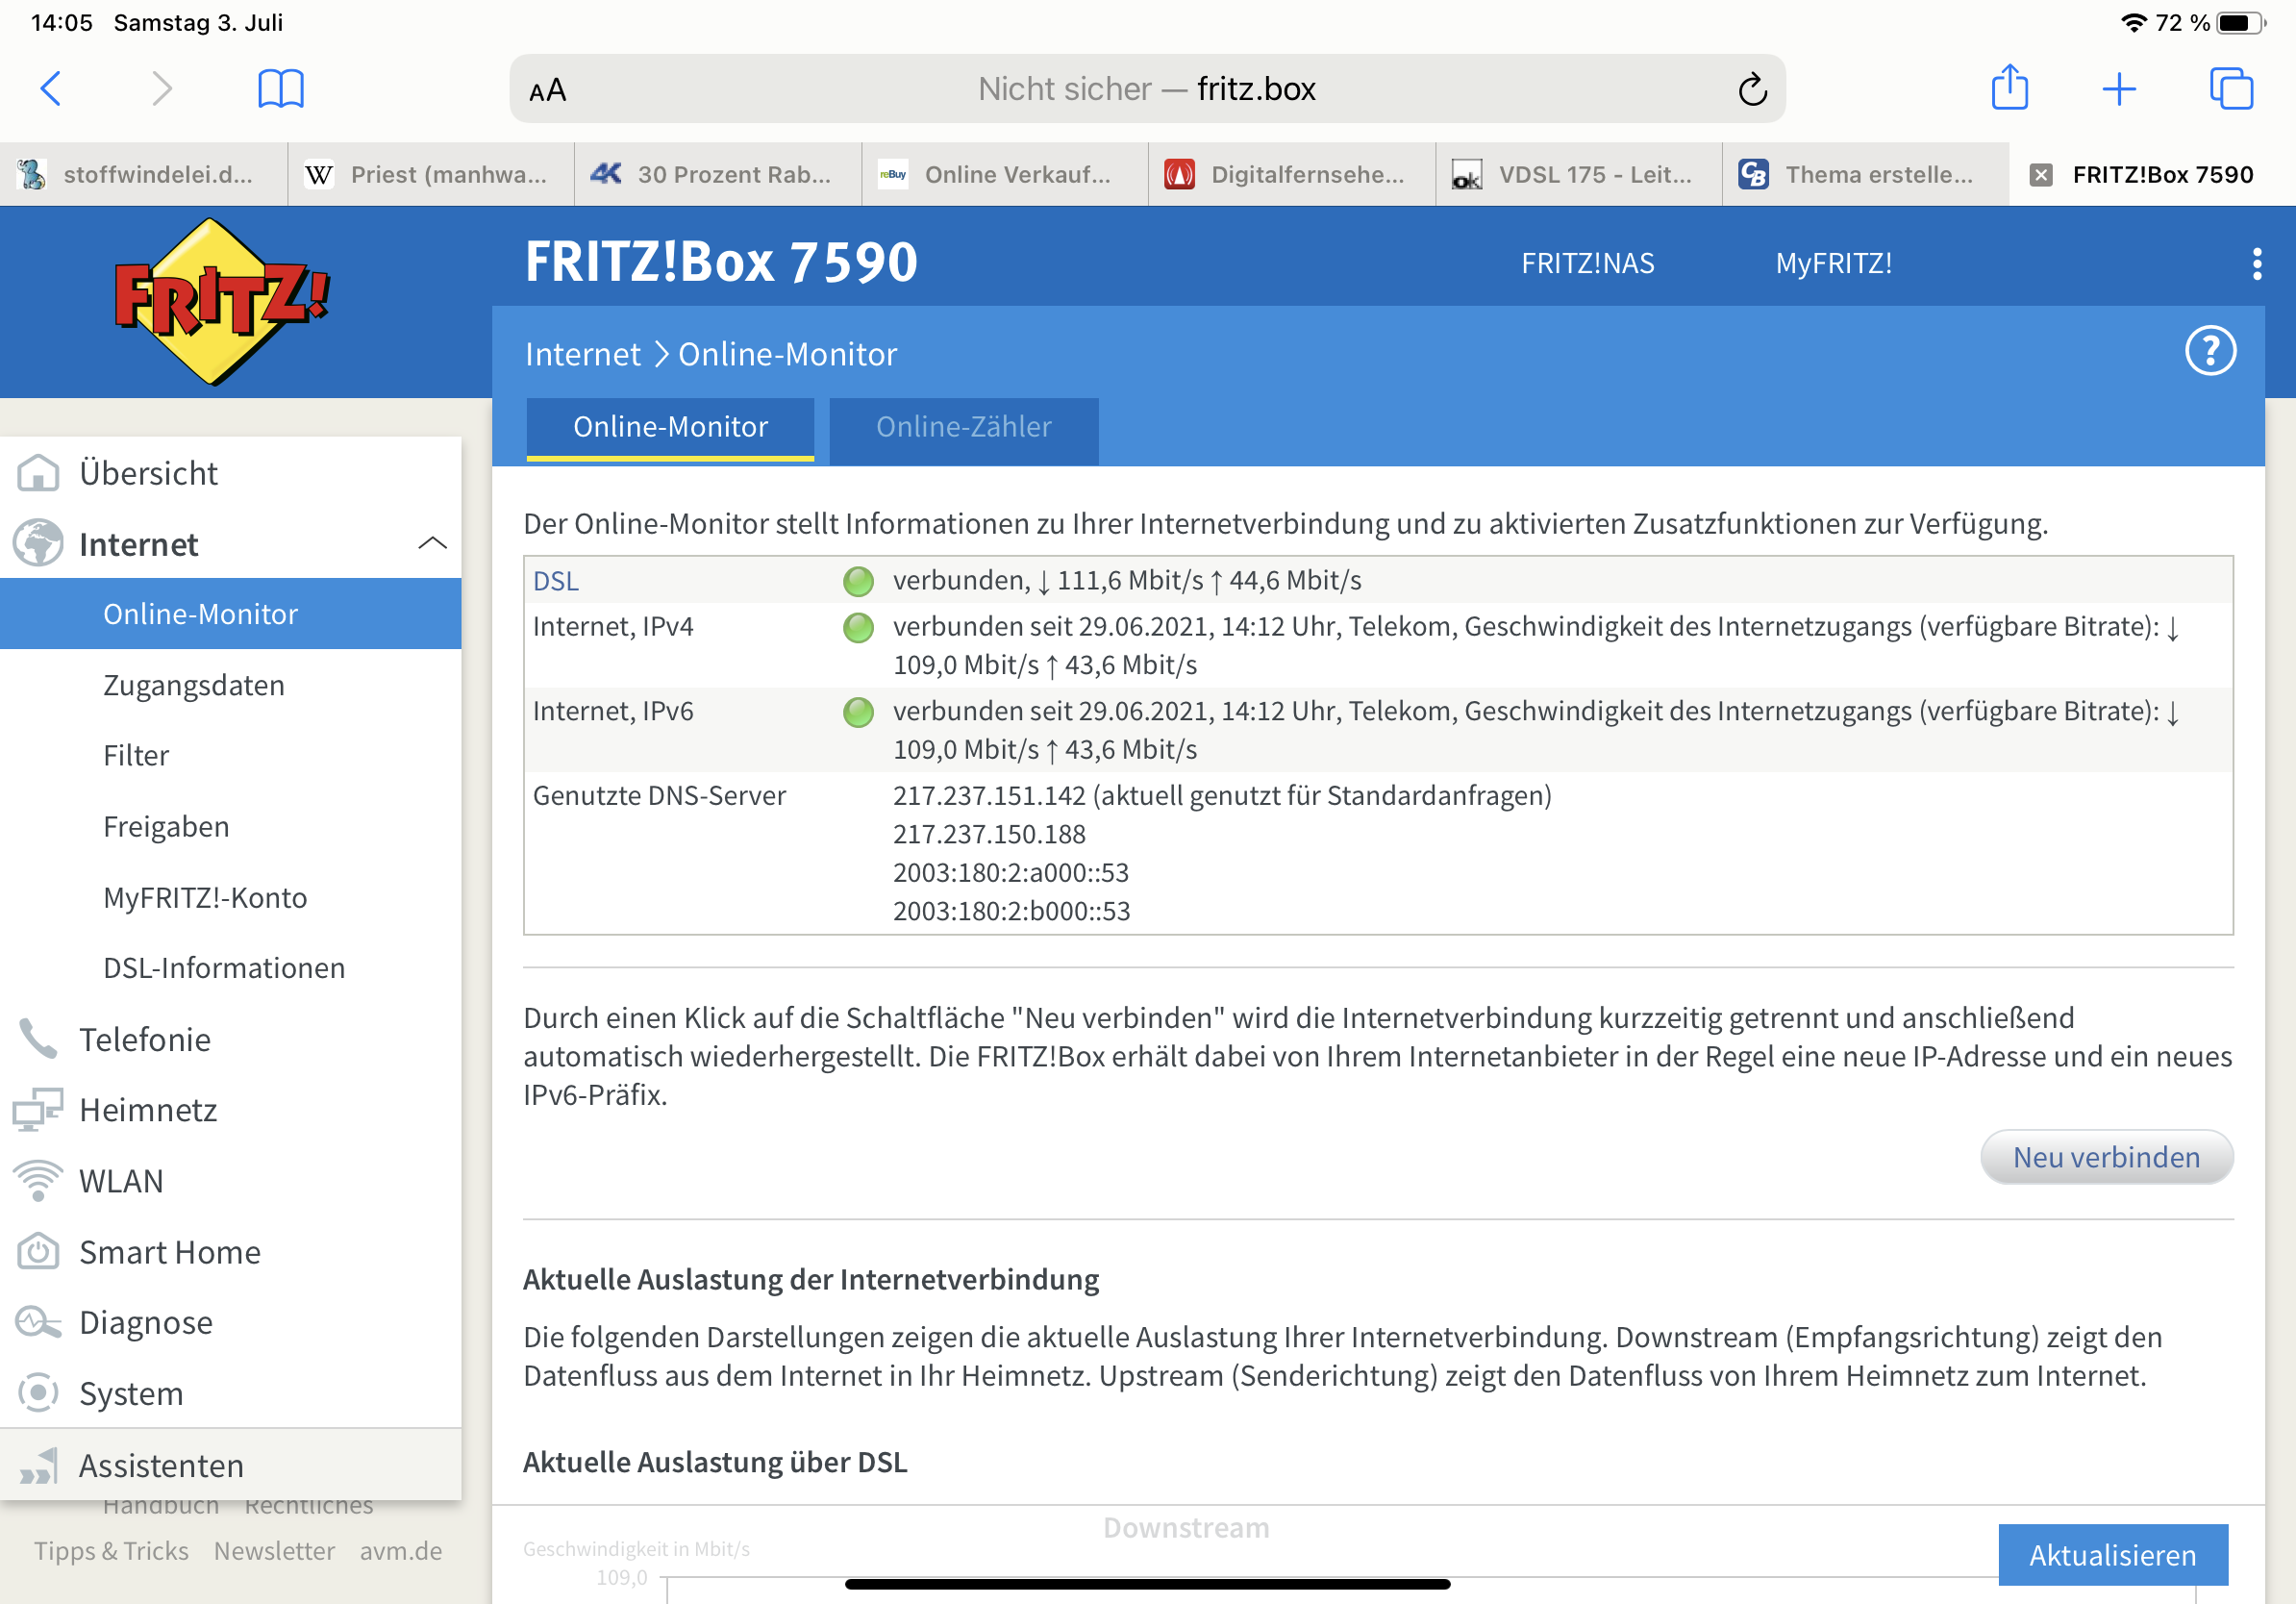Image resolution: width=2296 pixels, height=1604 pixels.
Task: Reload the page in Safari
Action: point(1751,90)
